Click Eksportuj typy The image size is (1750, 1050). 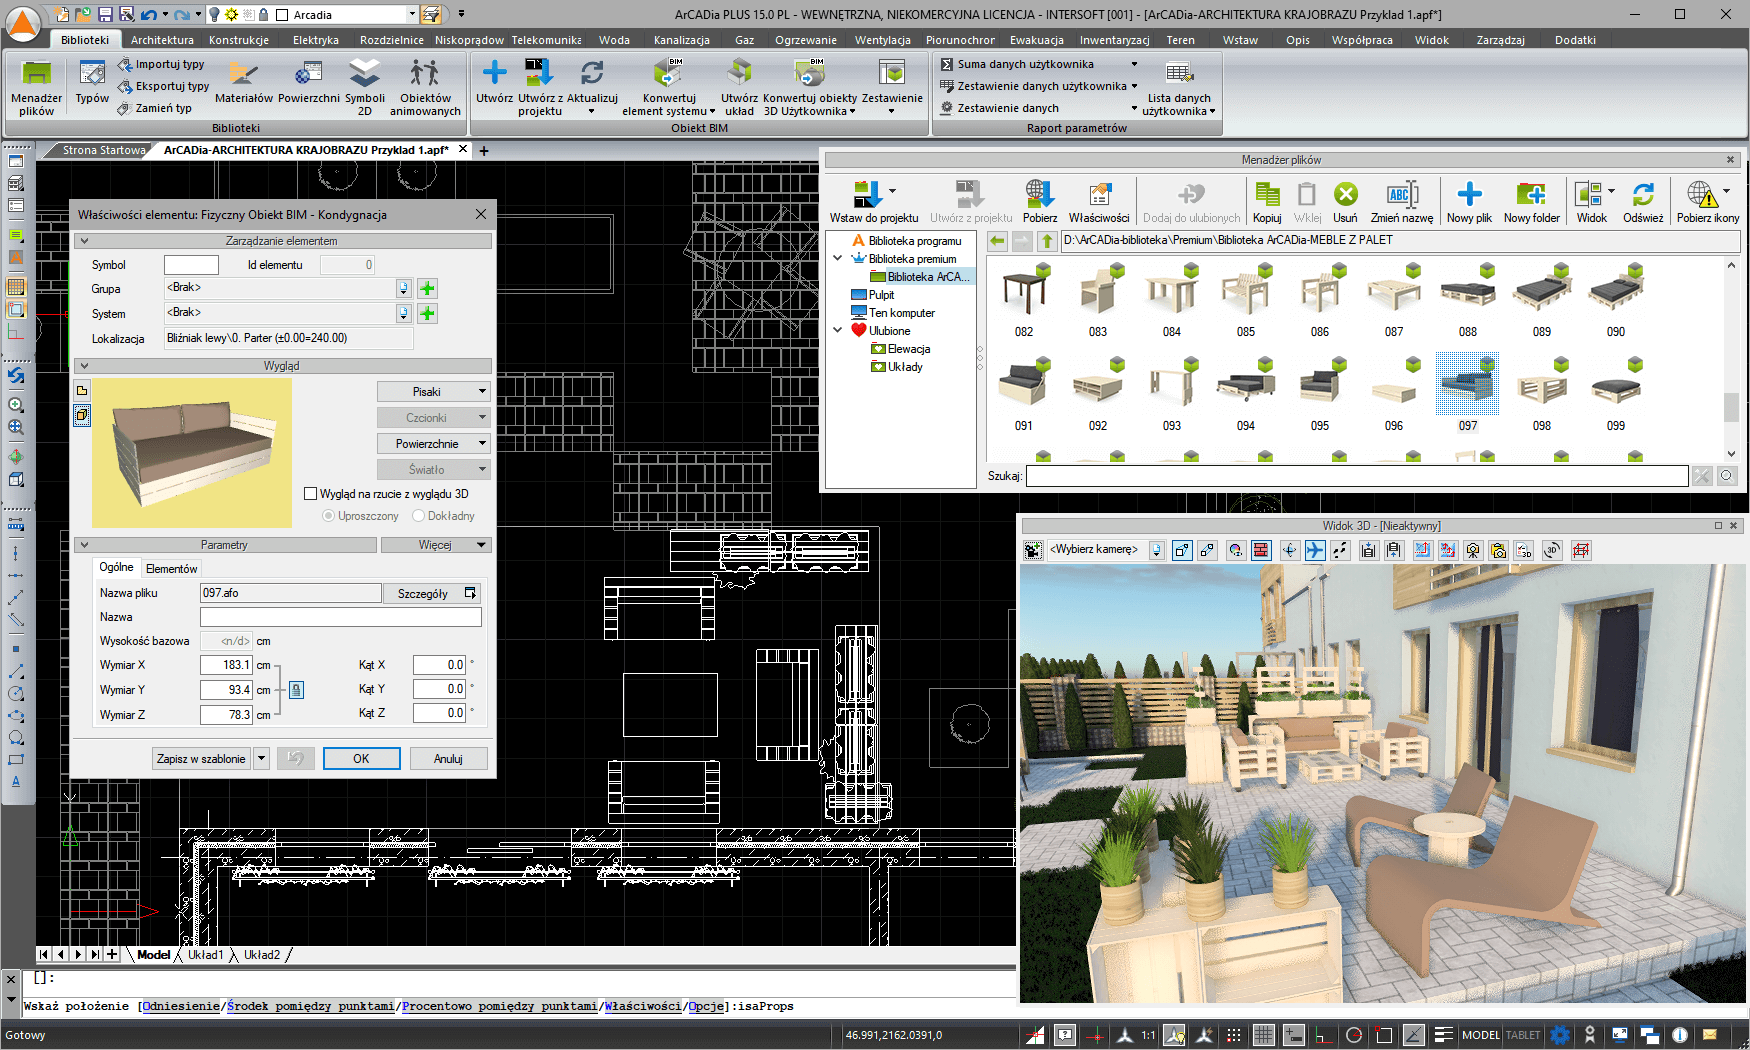pos(163,86)
